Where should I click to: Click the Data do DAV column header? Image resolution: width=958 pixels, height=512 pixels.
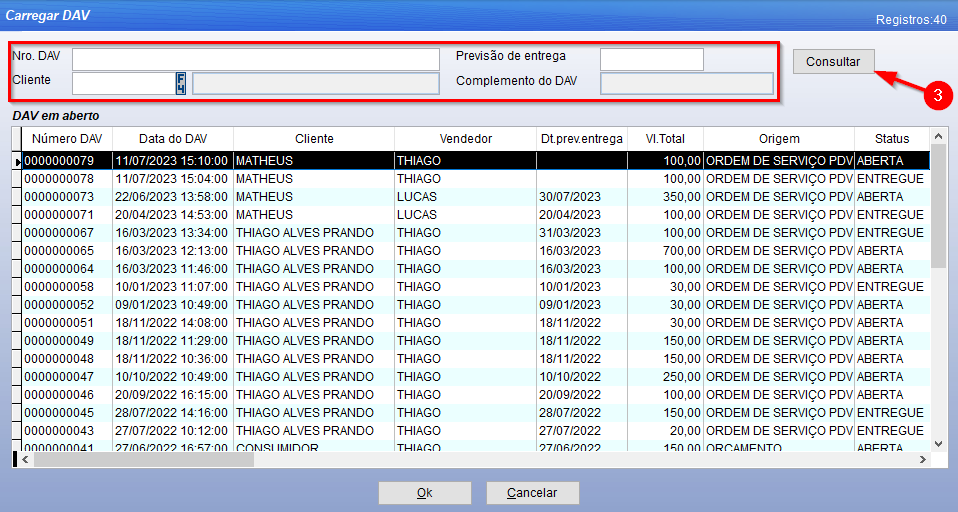[173, 138]
